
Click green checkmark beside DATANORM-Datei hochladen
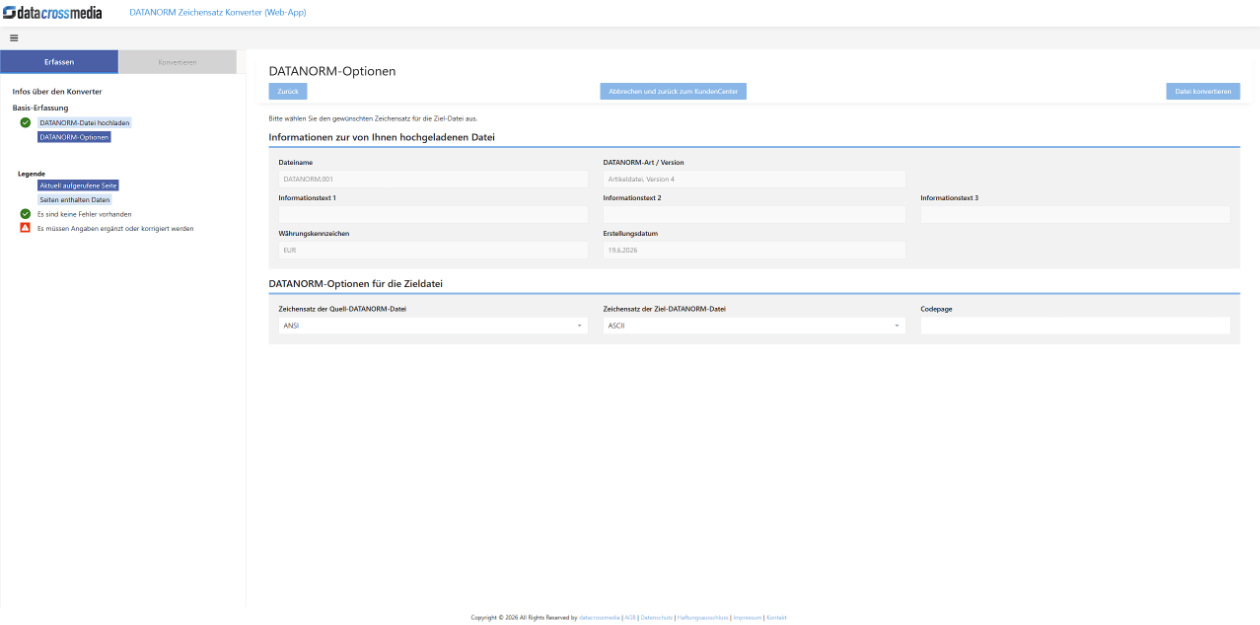[25, 122]
